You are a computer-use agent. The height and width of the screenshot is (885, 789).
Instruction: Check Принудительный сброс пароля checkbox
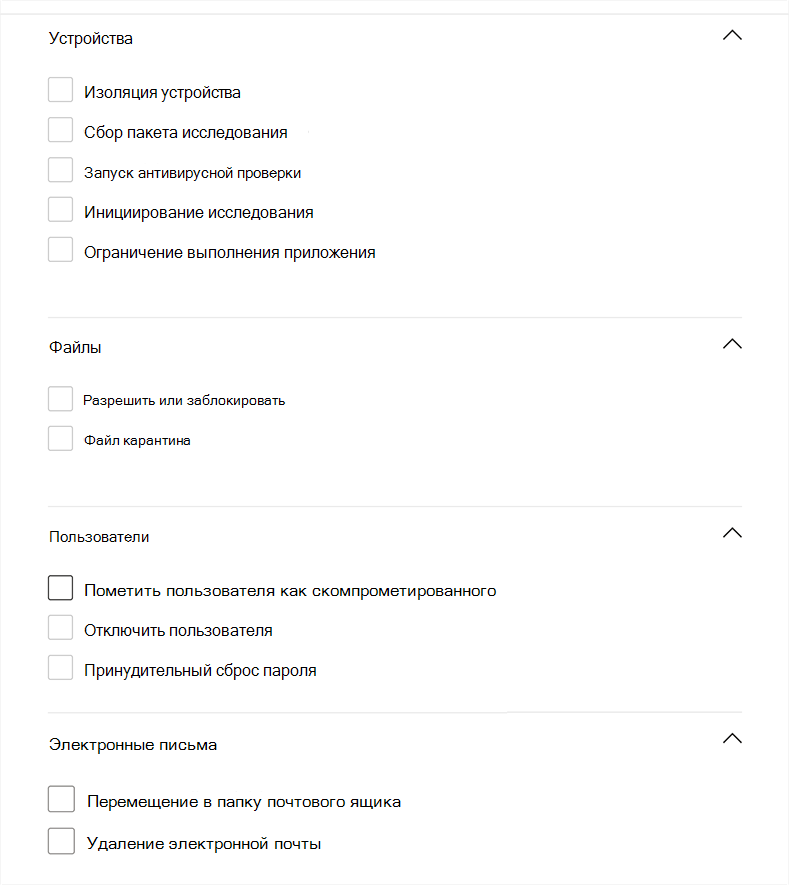point(60,668)
